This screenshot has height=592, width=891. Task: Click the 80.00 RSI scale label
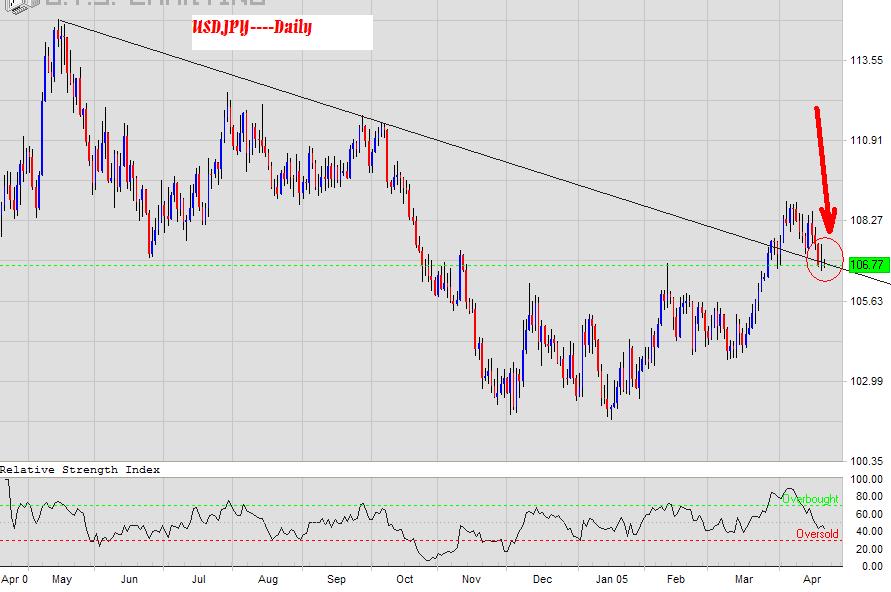866,496
